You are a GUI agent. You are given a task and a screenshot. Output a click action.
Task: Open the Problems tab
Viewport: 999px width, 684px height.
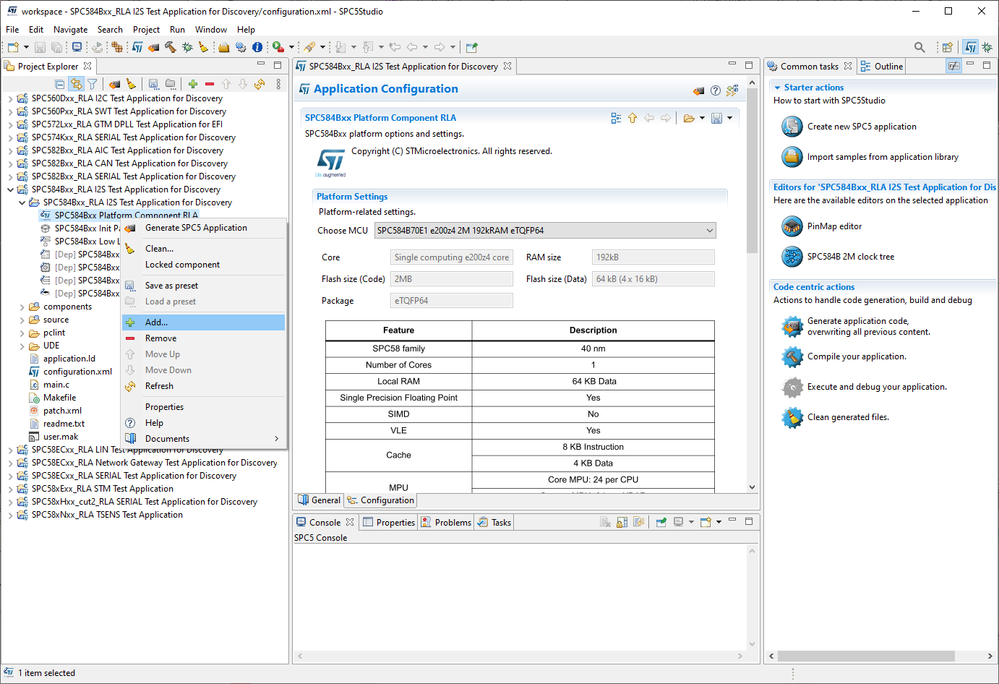tap(446, 522)
